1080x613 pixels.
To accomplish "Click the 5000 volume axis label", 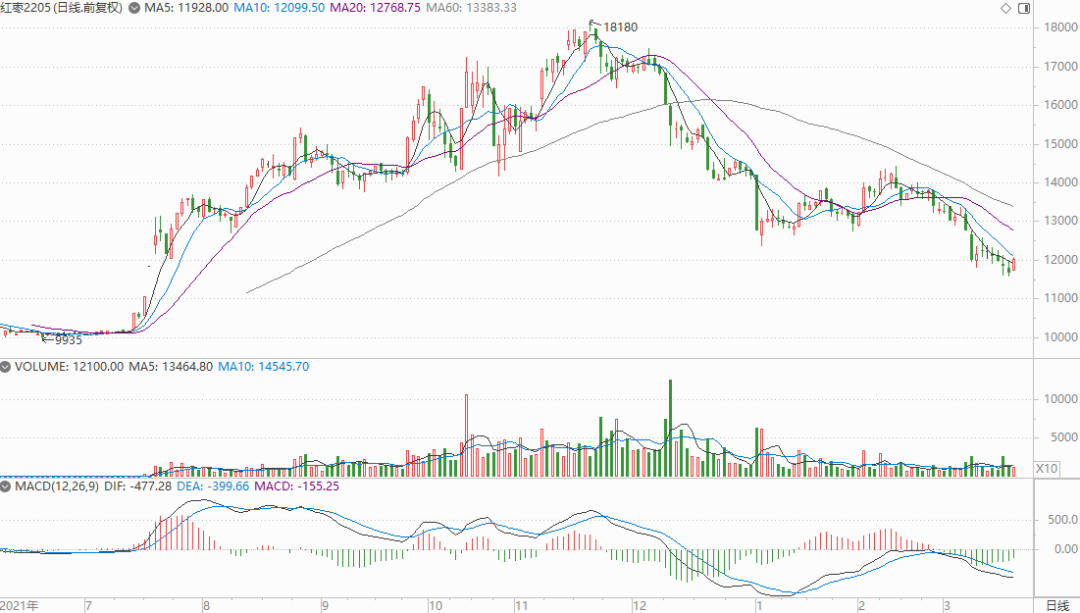I will [1064, 437].
